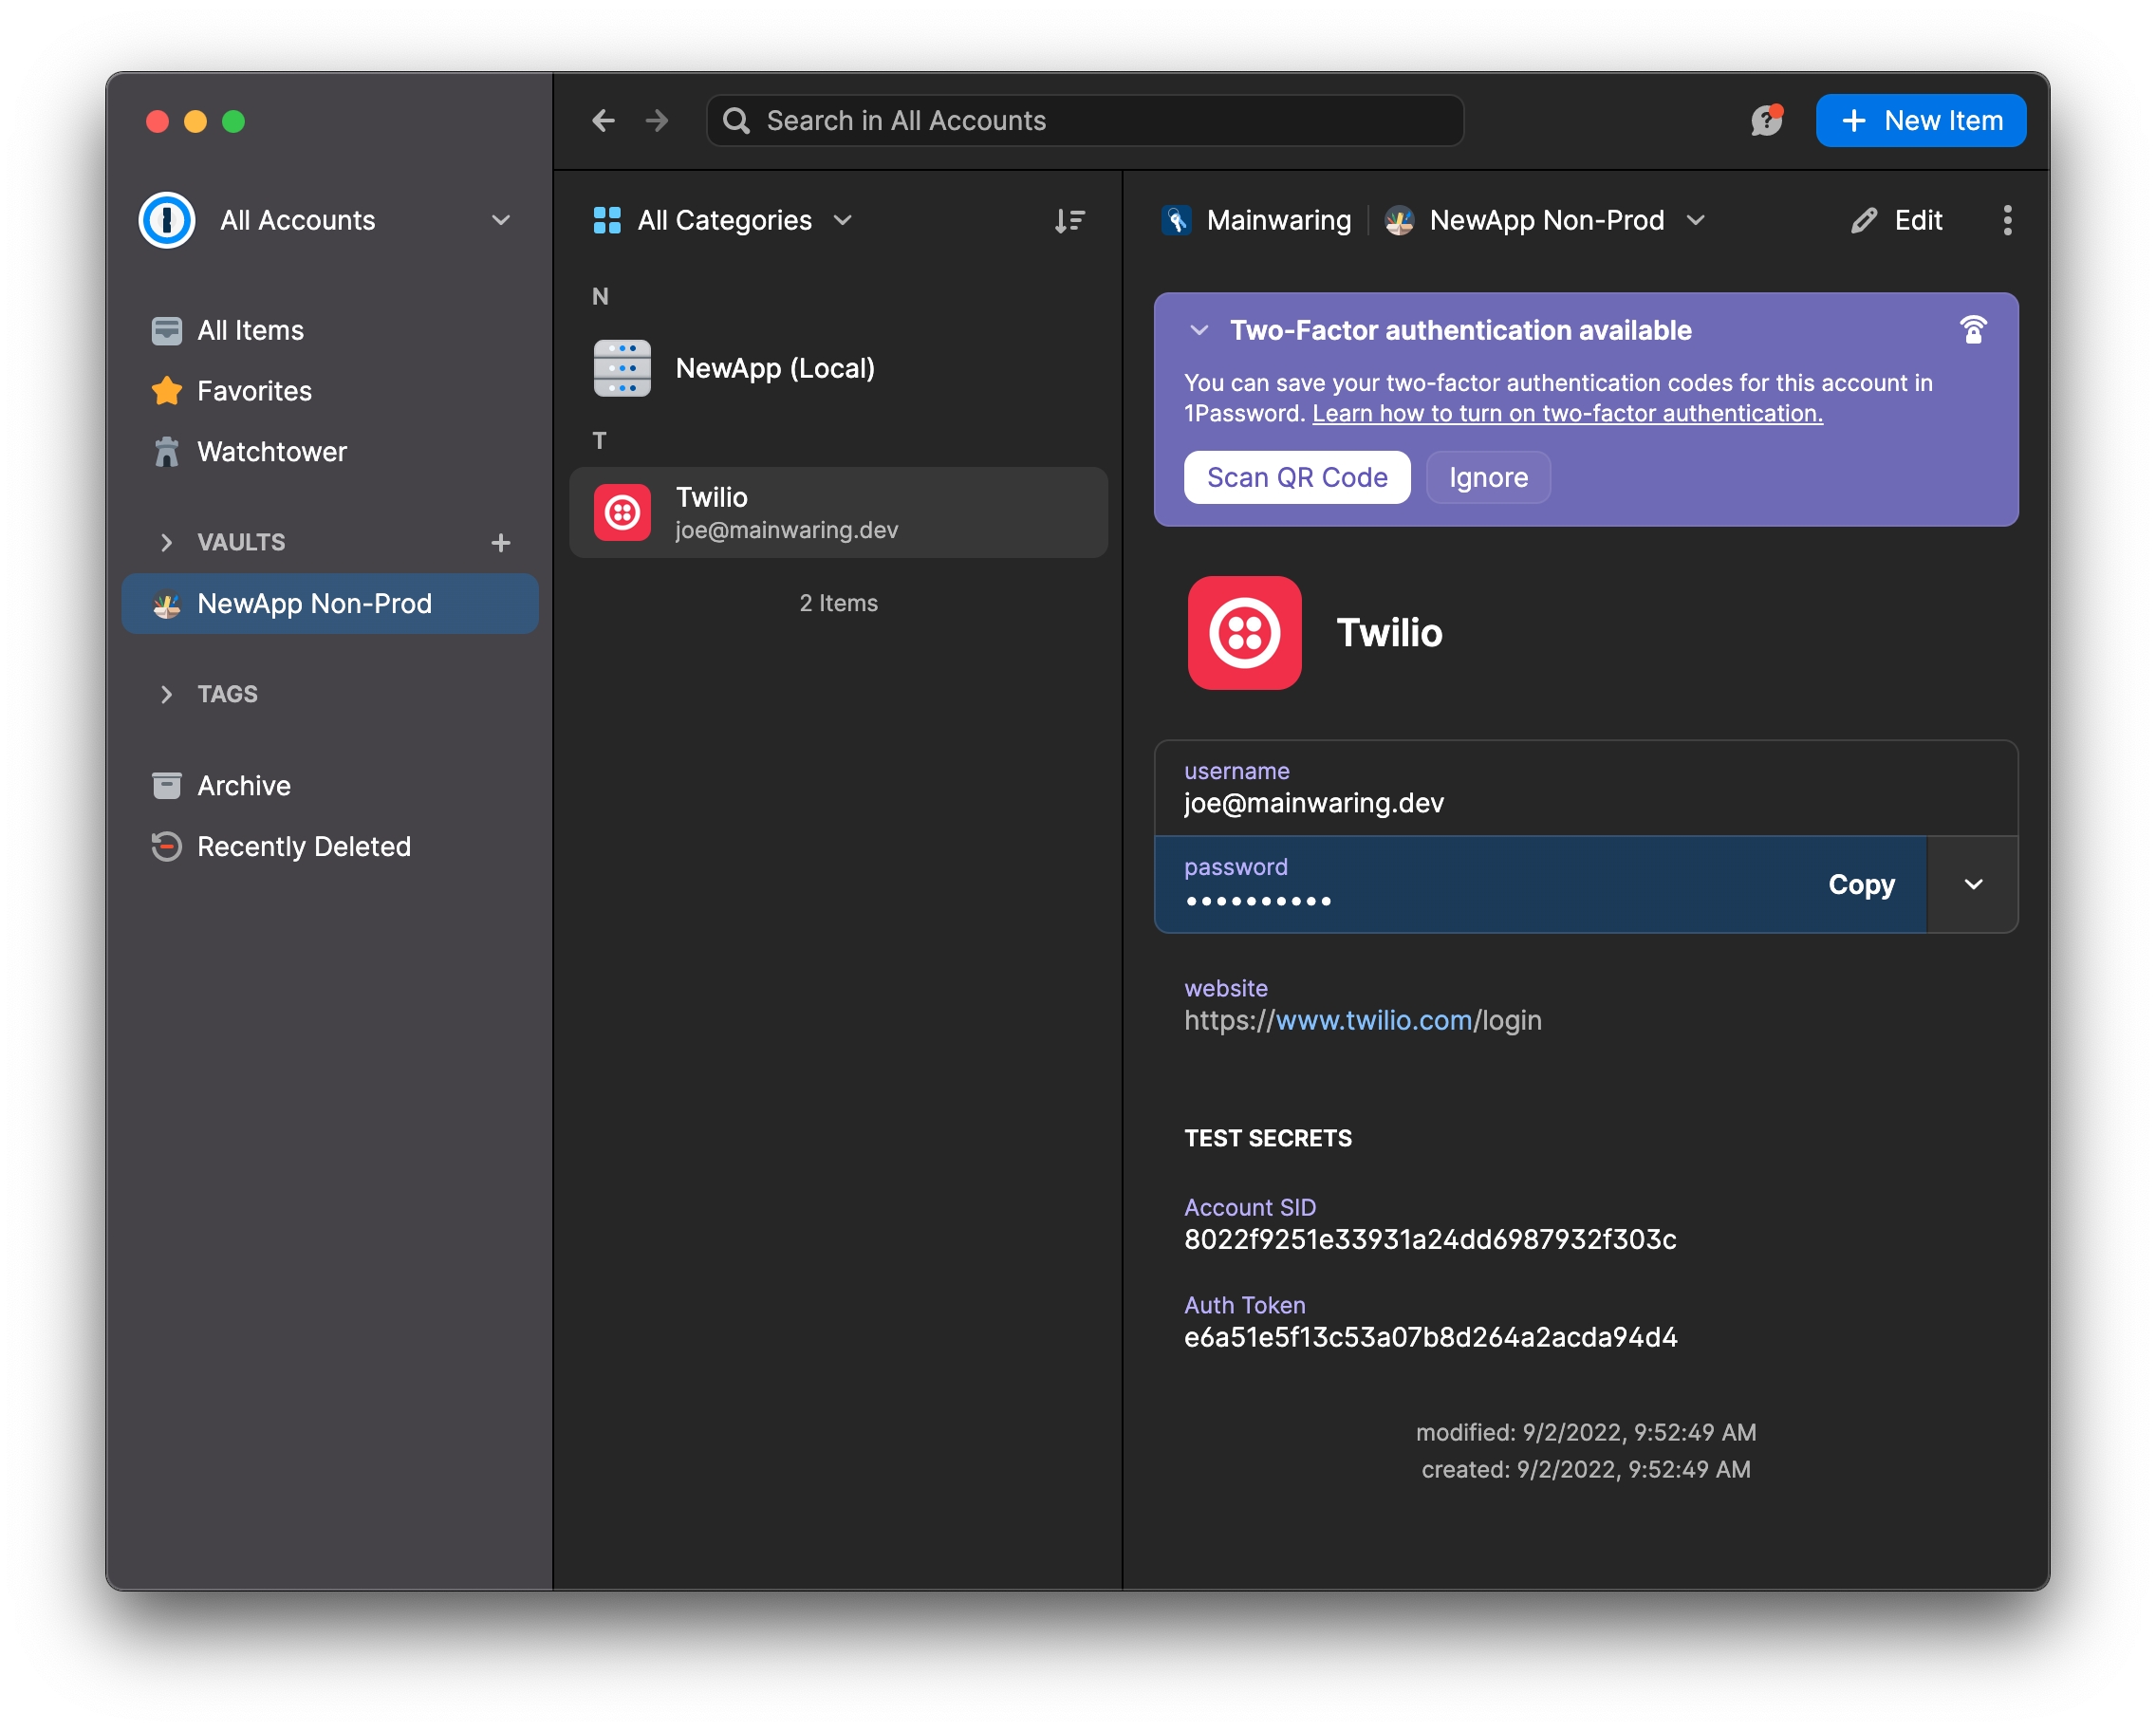Select Favorites in the sidebar
This screenshot has height=1731, width=2156.
point(254,391)
